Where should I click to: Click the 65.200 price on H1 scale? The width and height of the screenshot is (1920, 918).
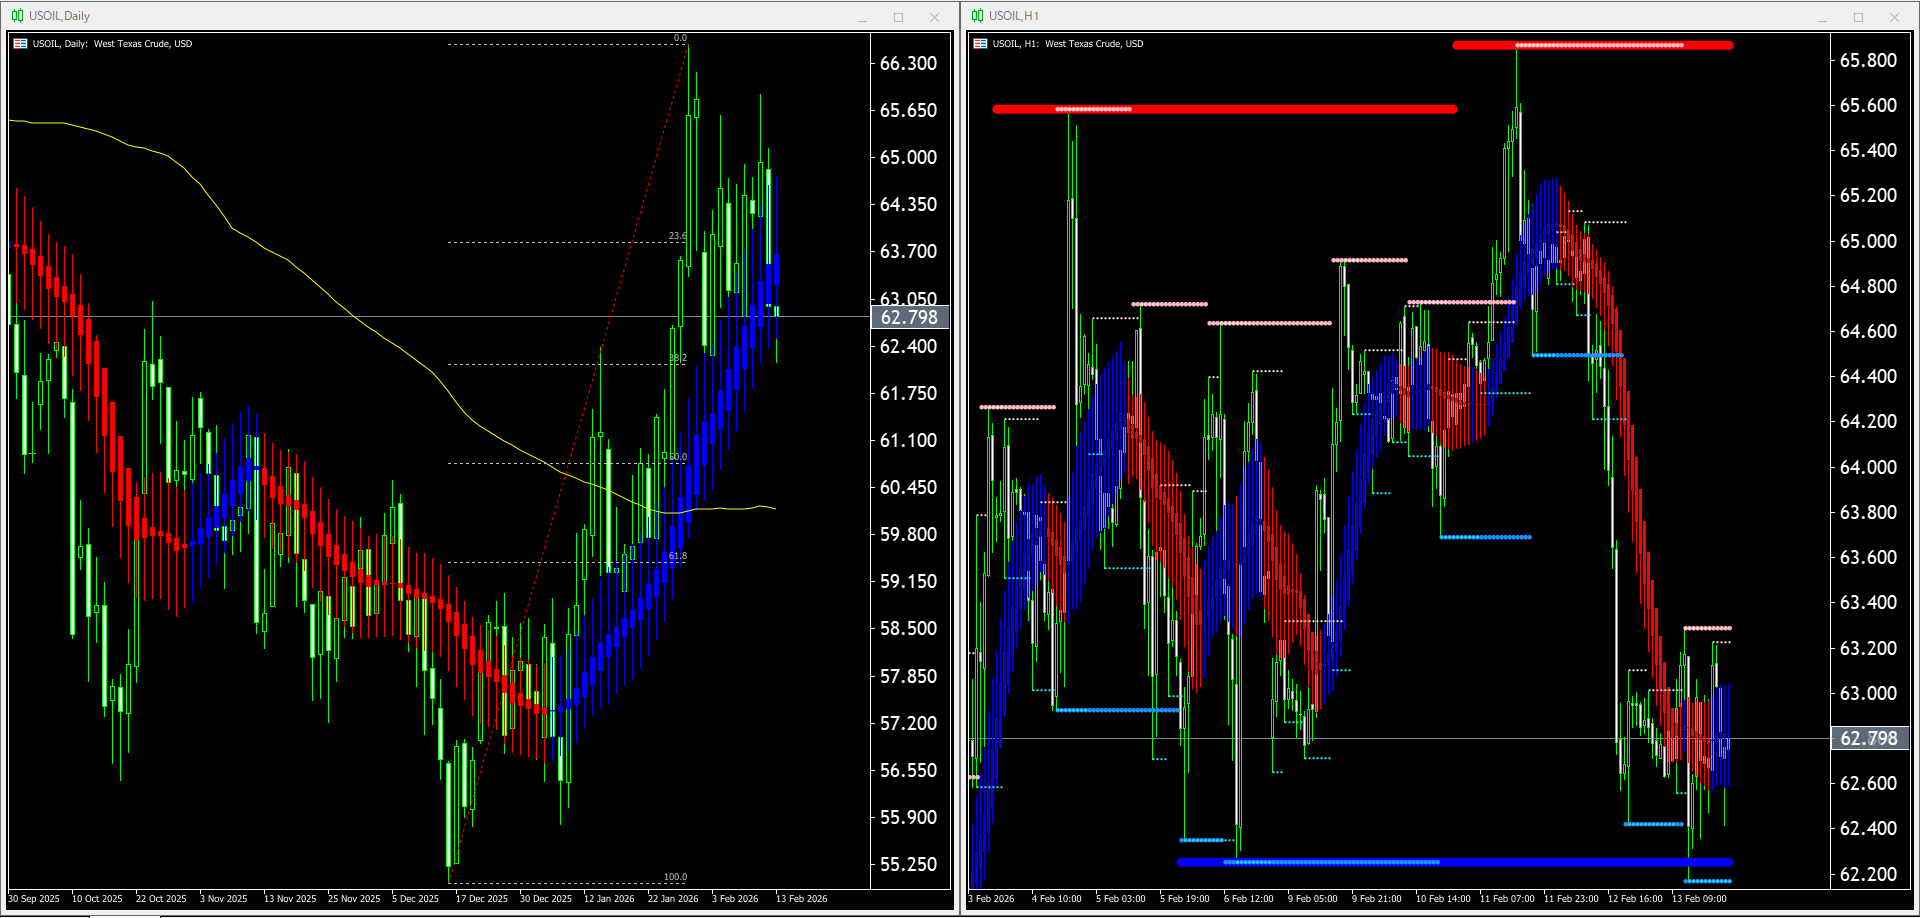(1868, 195)
